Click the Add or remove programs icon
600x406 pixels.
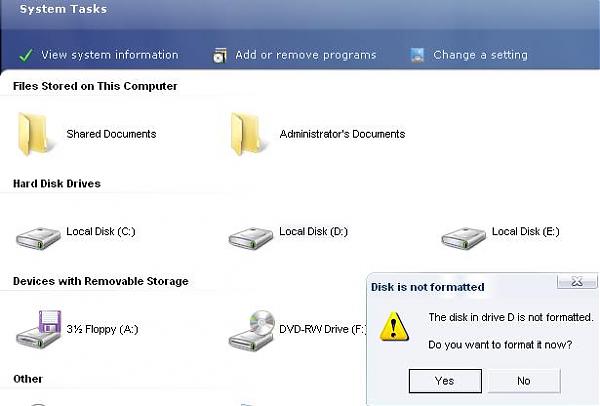coord(220,55)
